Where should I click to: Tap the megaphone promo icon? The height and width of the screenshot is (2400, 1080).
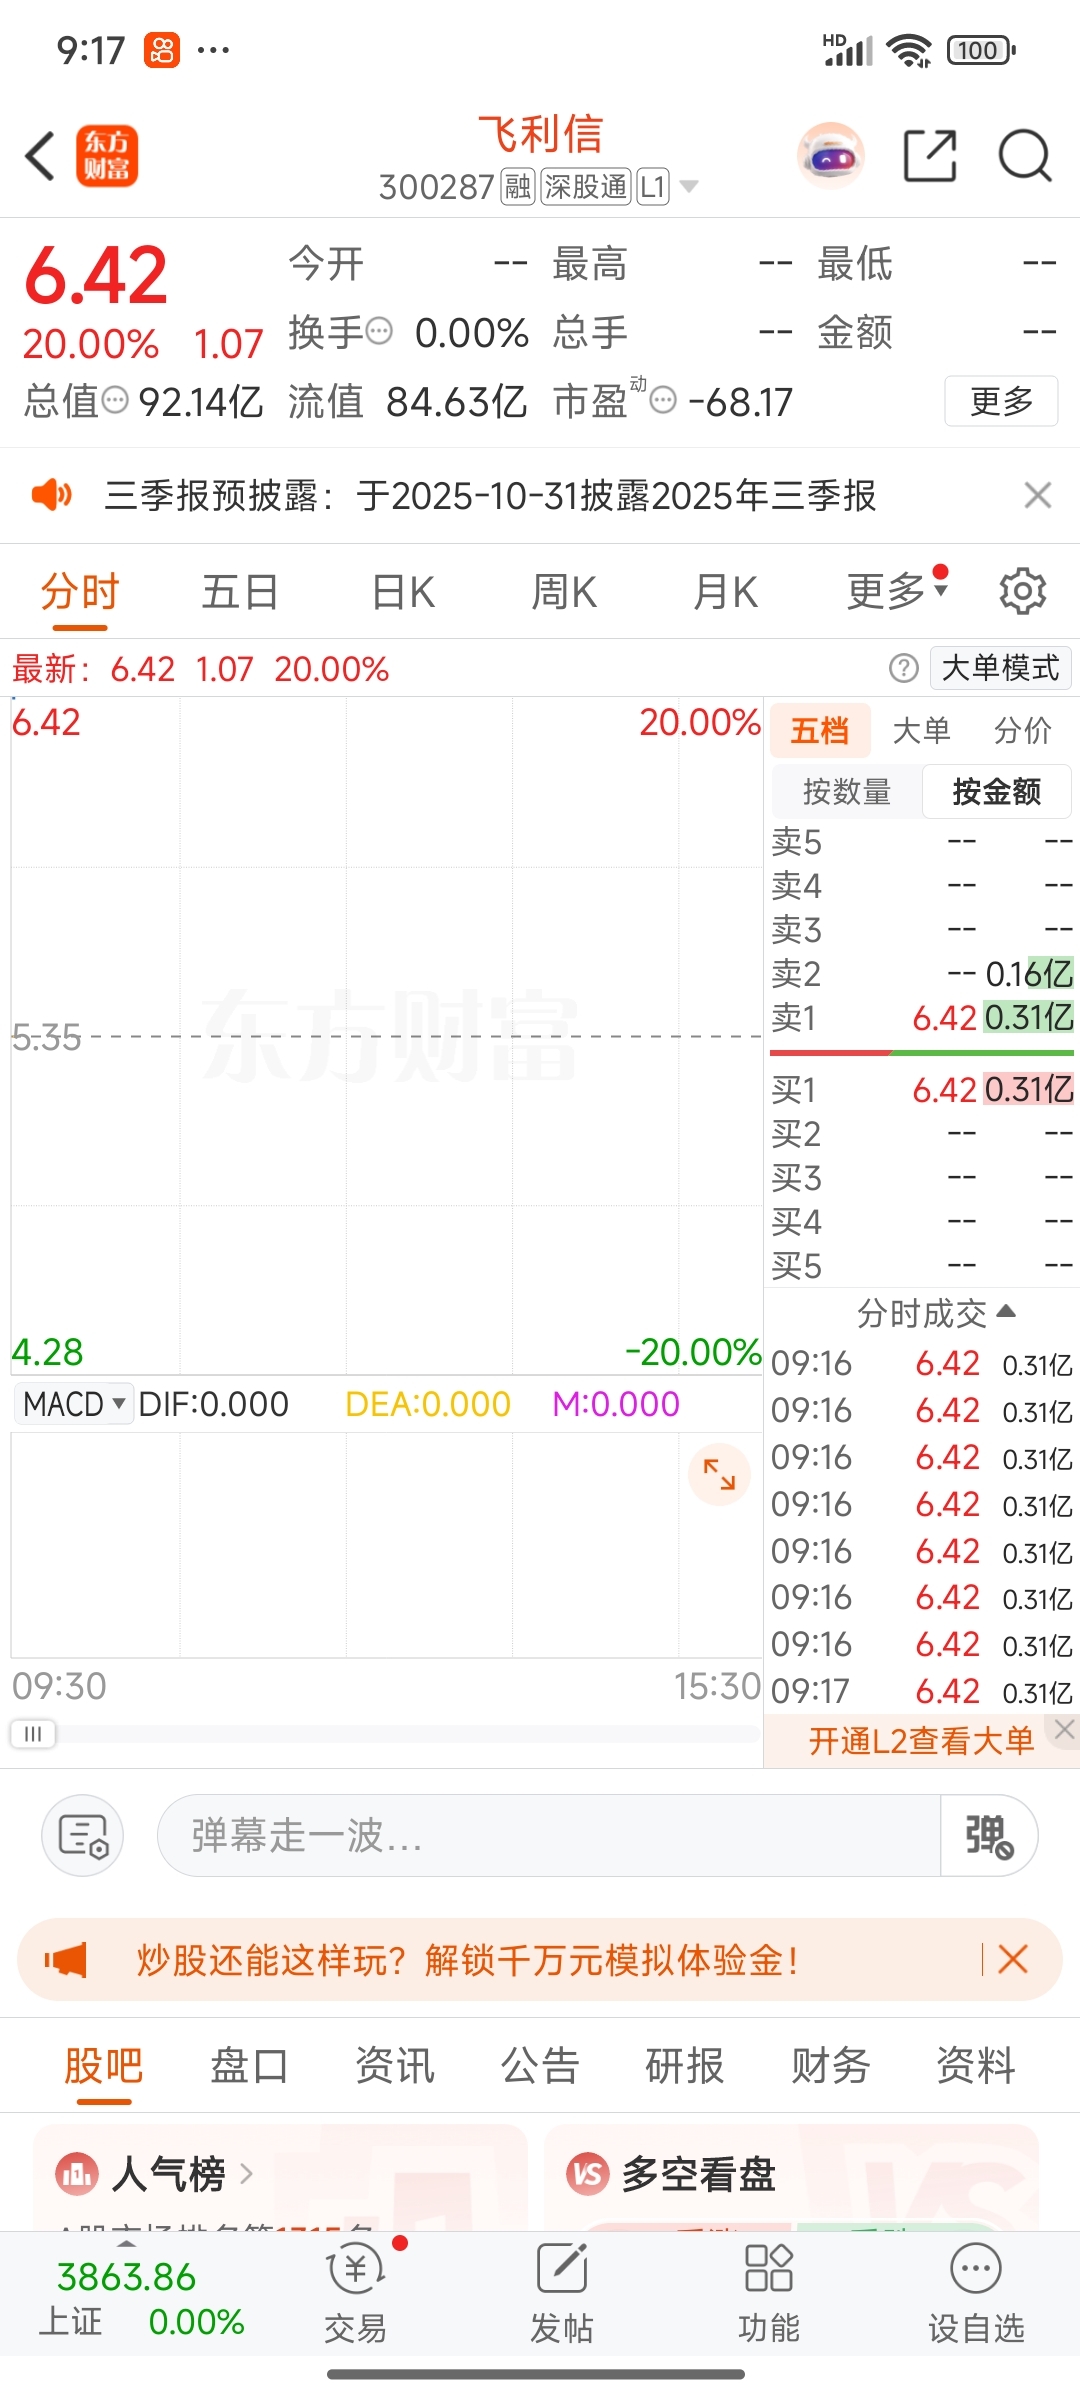coord(66,1959)
